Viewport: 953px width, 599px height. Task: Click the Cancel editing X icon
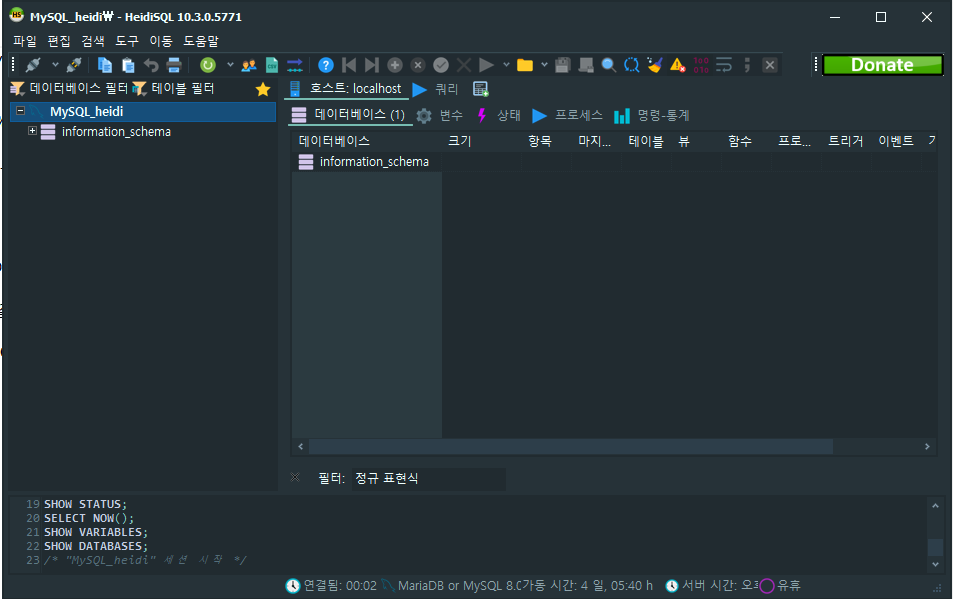click(464, 65)
